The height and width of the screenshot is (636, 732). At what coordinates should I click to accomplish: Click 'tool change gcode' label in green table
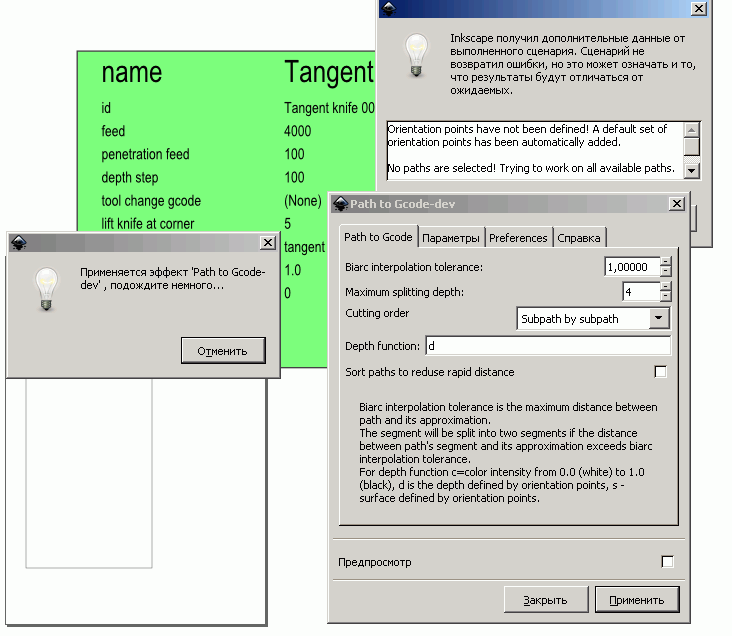[151, 201]
